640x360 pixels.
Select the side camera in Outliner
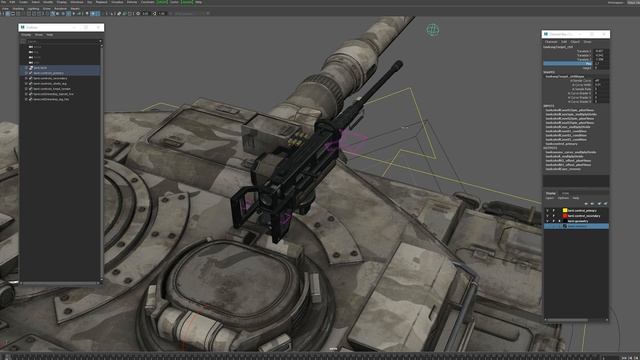click(x=37, y=63)
